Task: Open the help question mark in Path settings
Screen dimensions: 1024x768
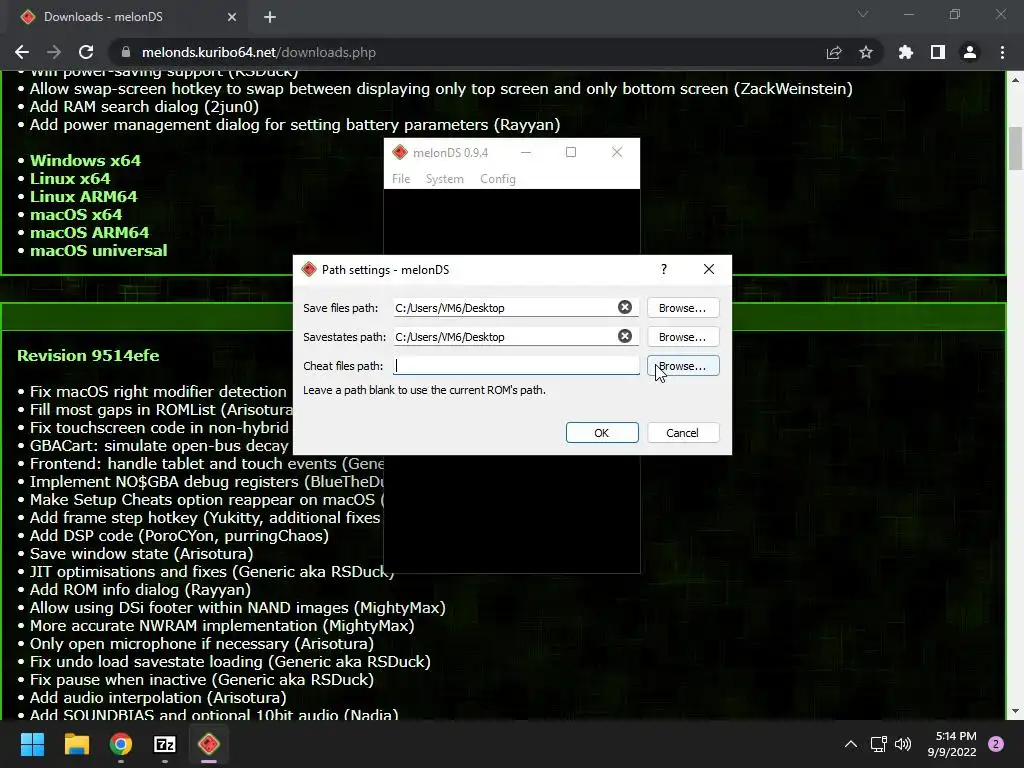Action: (664, 269)
